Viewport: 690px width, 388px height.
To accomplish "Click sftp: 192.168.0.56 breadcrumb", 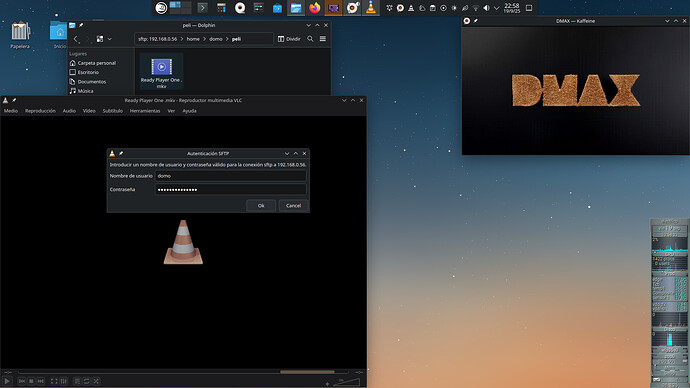I will (158, 39).
